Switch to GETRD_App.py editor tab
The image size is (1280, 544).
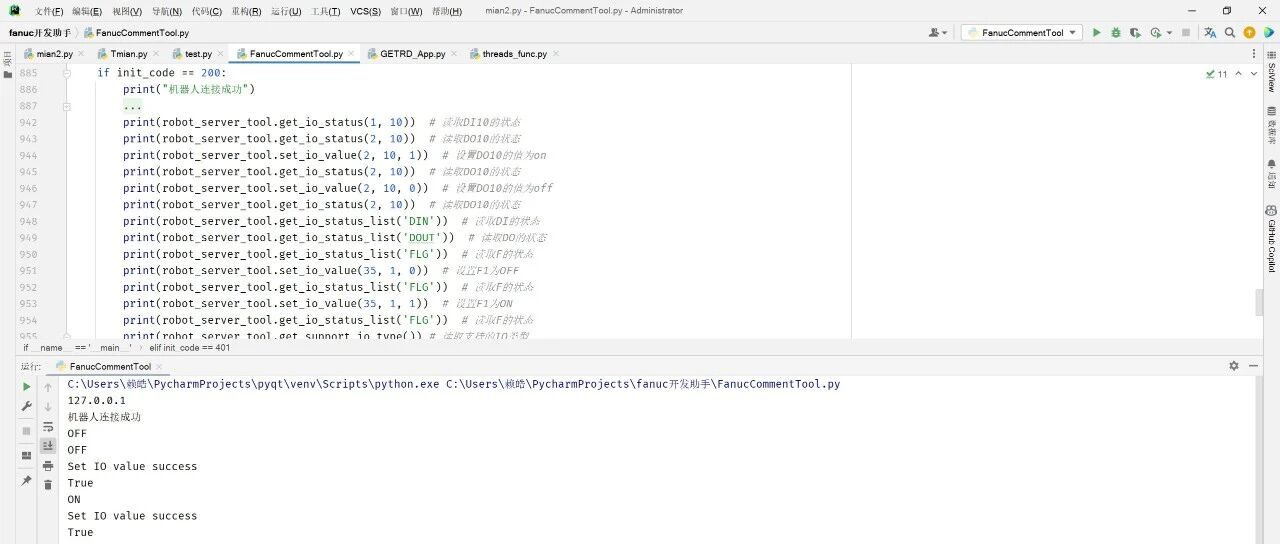412,54
